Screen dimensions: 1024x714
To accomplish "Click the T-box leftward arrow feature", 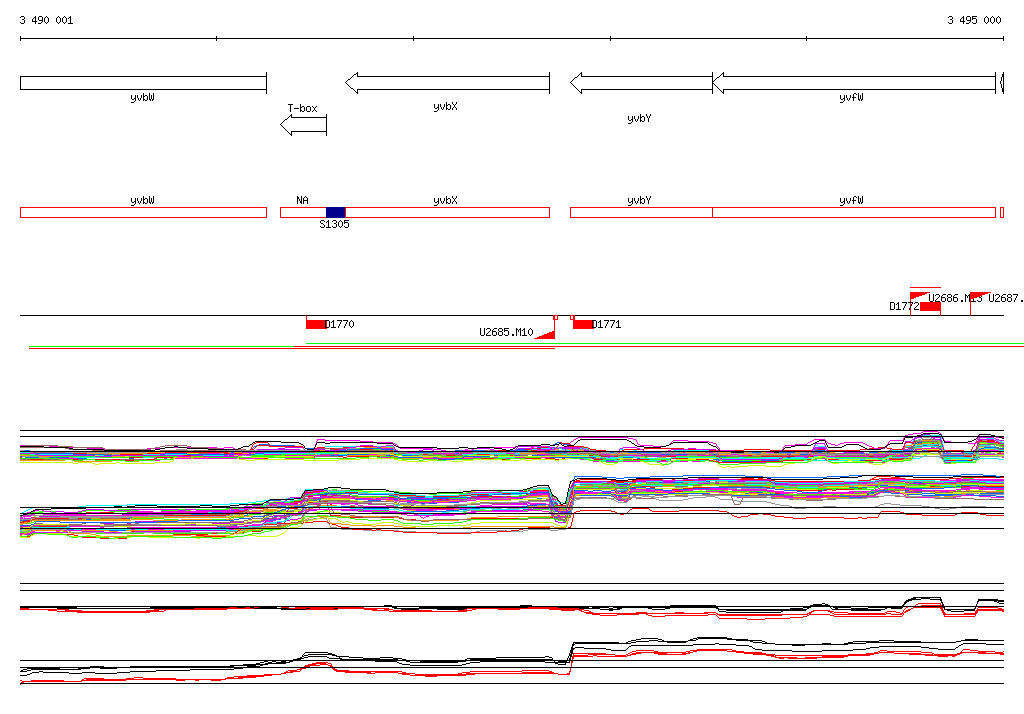I will click(x=304, y=125).
